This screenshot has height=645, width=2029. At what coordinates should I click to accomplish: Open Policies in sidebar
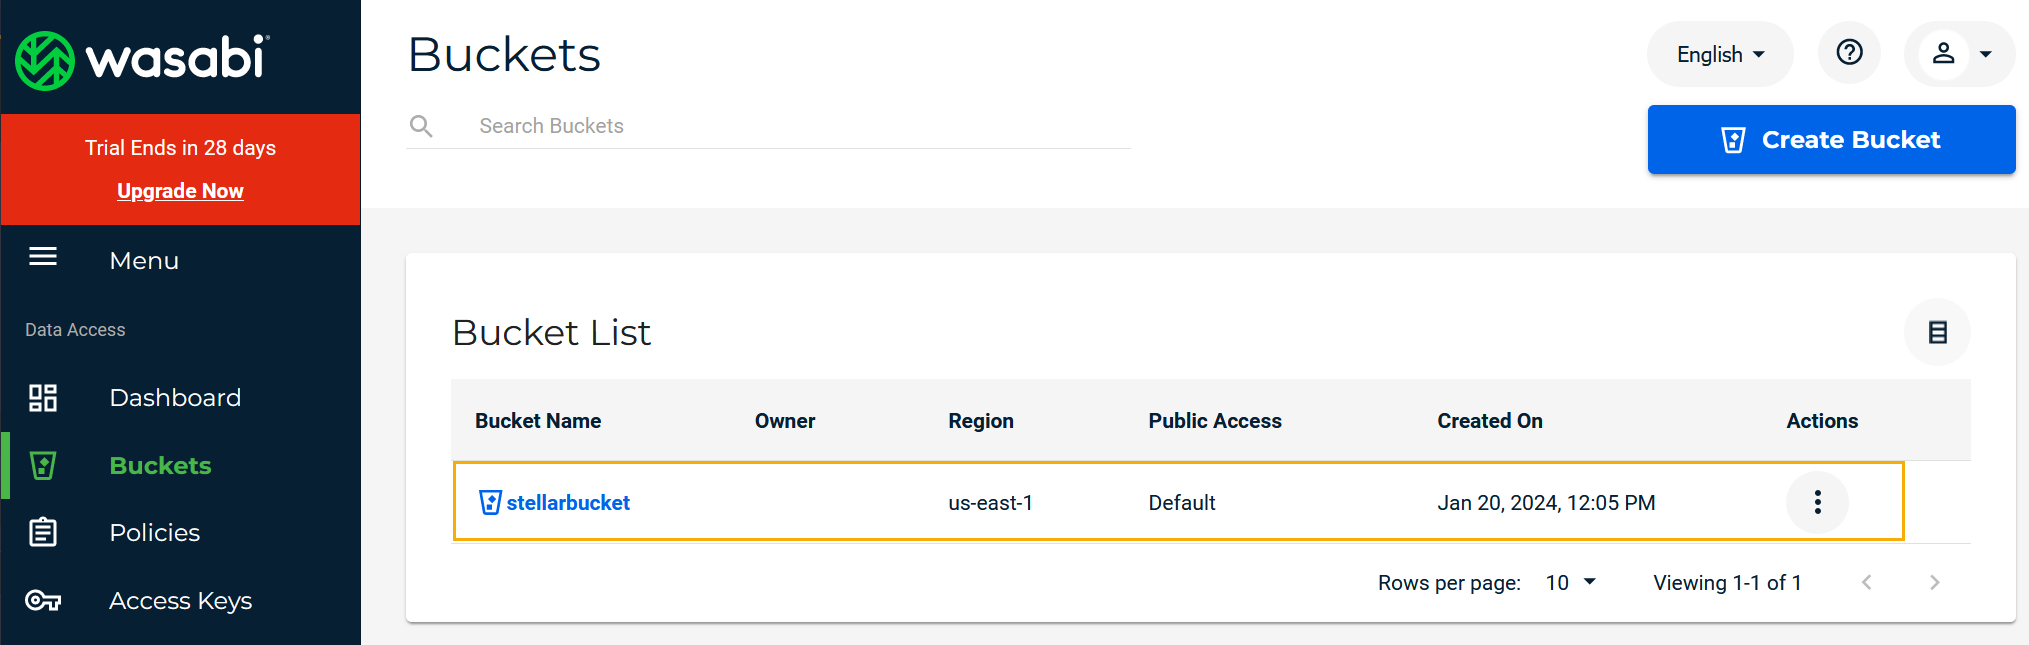pyautogui.click(x=155, y=533)
